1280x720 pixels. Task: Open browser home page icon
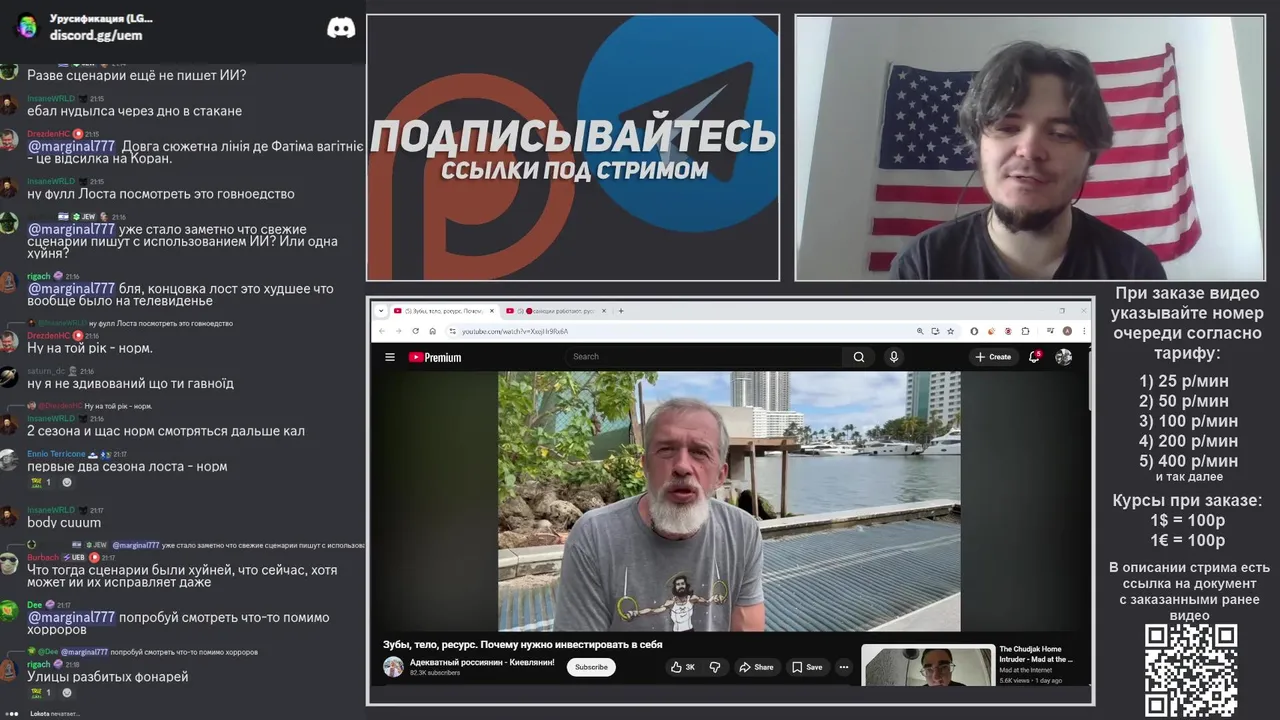click(x=432, y=331)
